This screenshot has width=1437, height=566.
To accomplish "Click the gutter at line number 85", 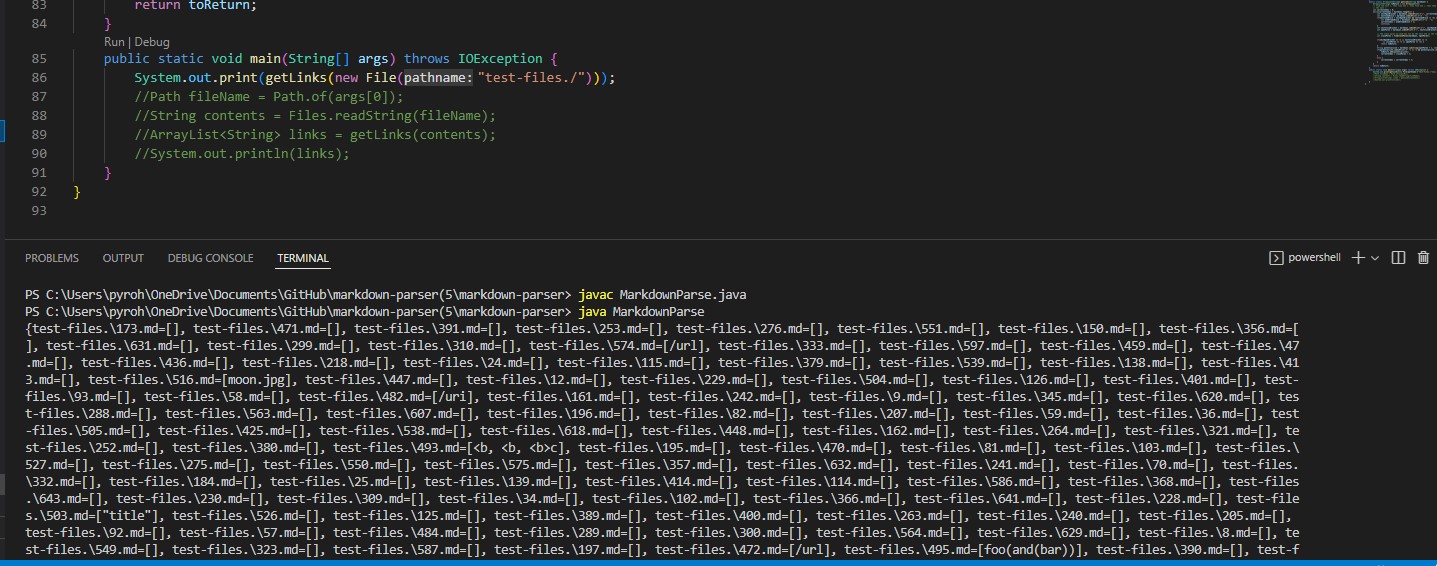I will [39, 59].
